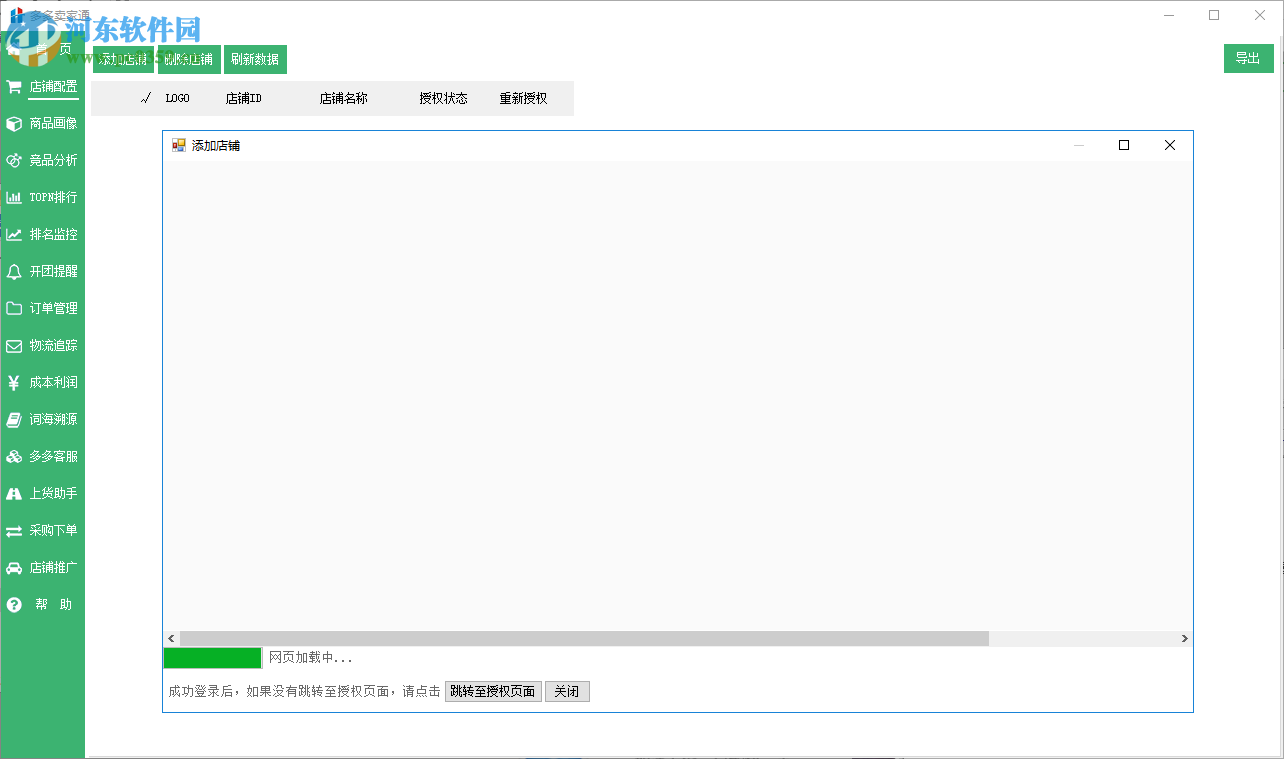This screenshot has height=759, width=1284.
Task: Click the 授权状态 column header
Action: [x=443, y=98]
